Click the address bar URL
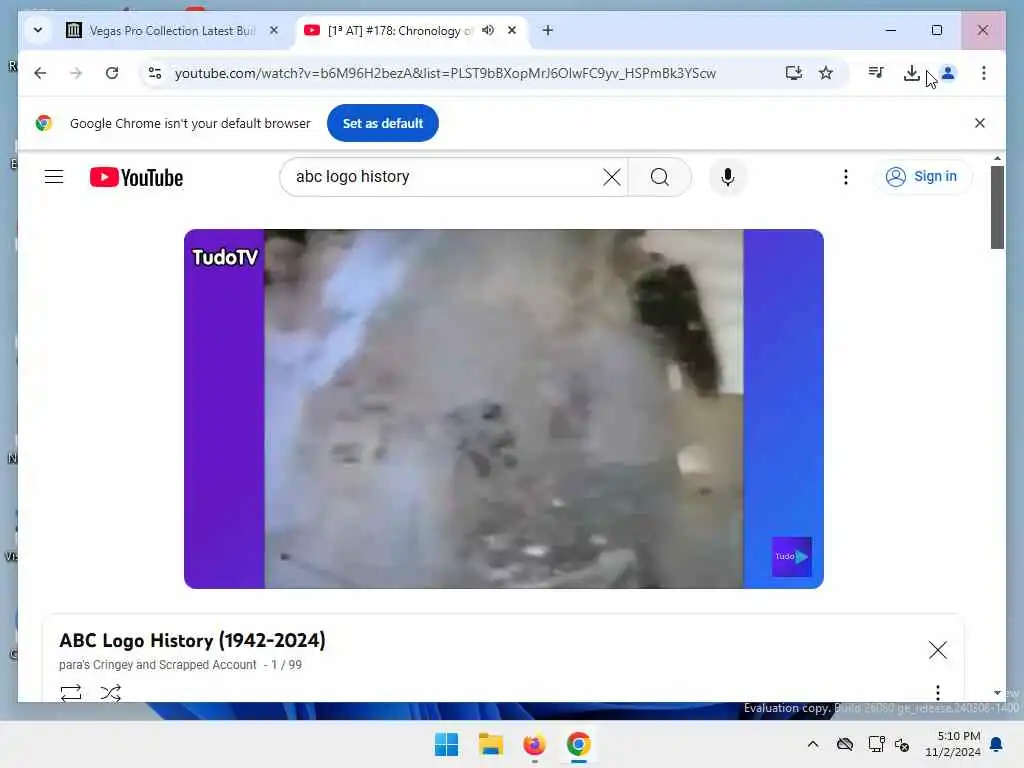Image resolution: width=1024 pixels, height=768 pixels. pos(445,73)
